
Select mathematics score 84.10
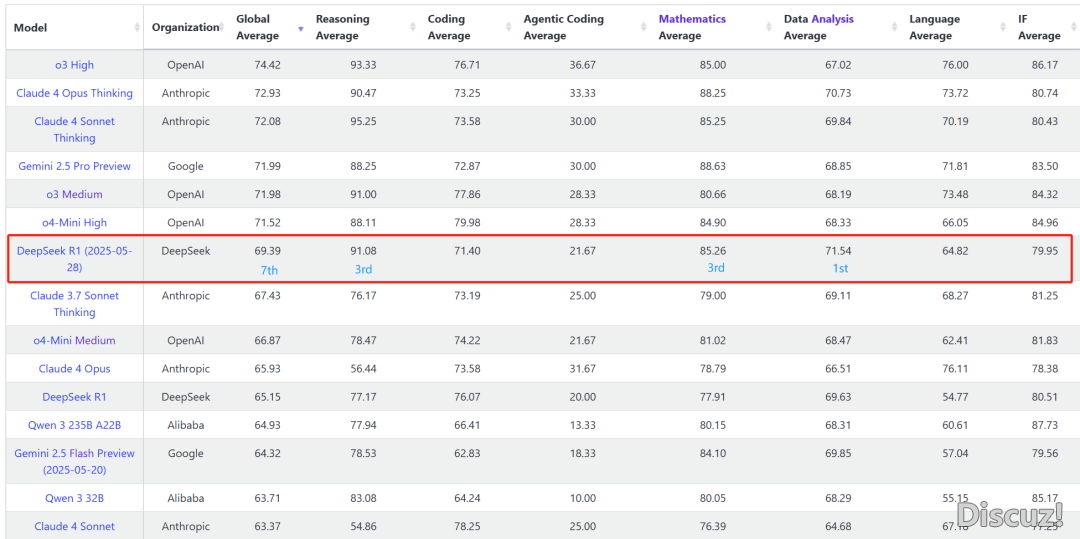pos(712,453)
